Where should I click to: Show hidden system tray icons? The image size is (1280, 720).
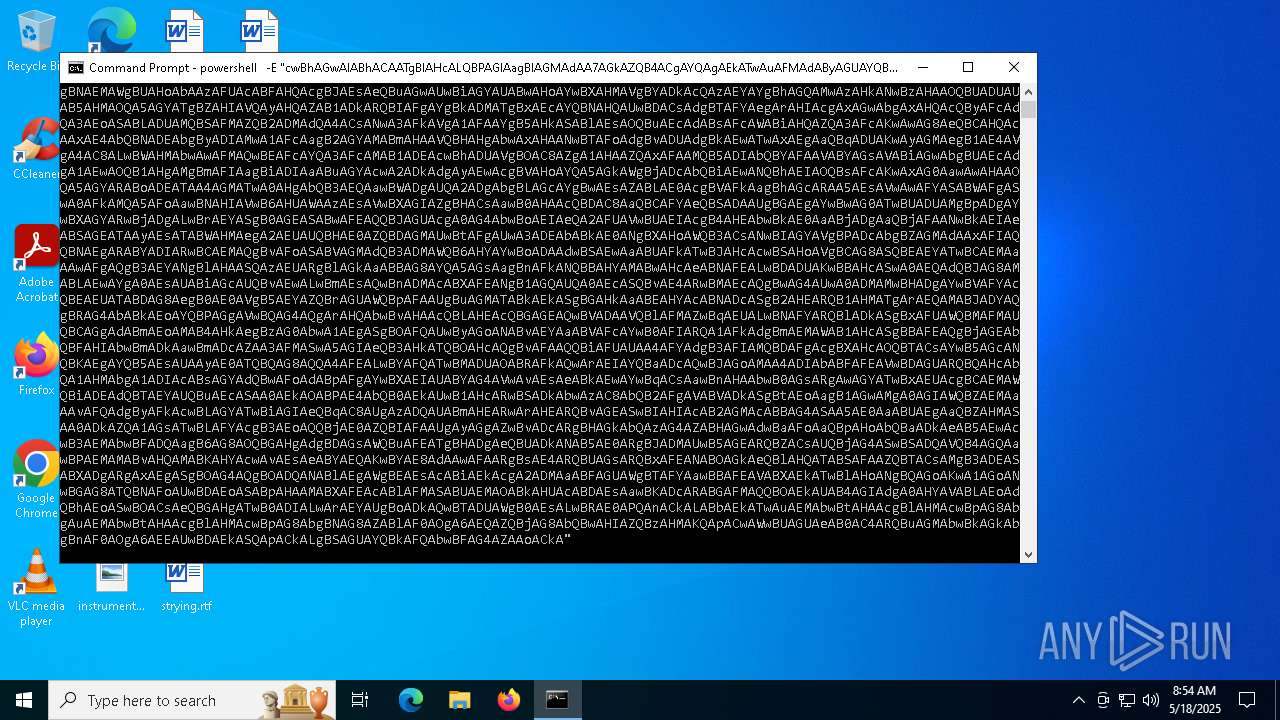pos(1078,700)
